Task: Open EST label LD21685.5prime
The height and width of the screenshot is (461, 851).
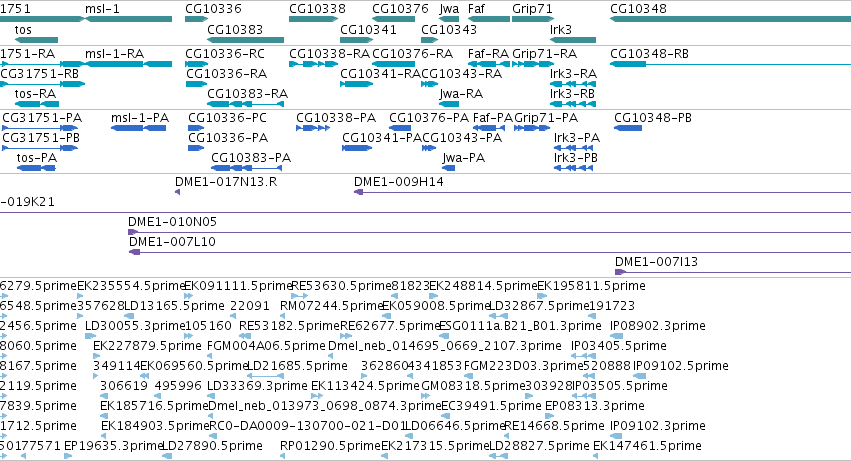Action: [297, 365]
